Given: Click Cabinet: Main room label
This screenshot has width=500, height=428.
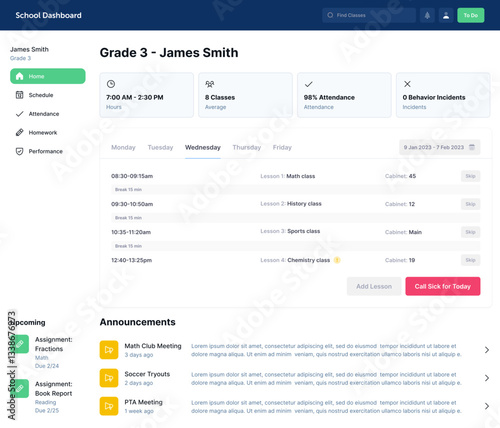Looking at the screenshot, I should point(403,232).
